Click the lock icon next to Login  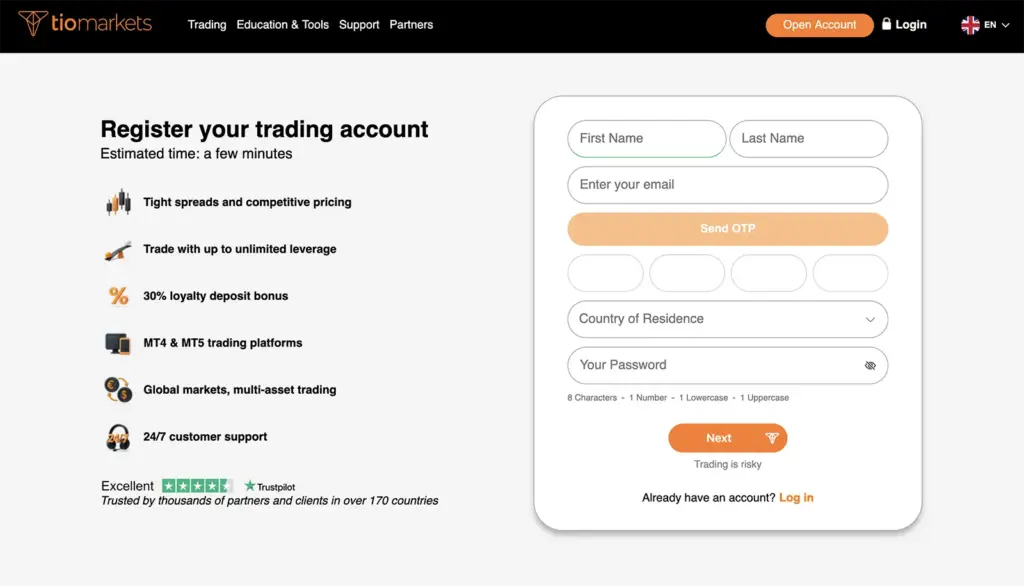click(885, 24)
